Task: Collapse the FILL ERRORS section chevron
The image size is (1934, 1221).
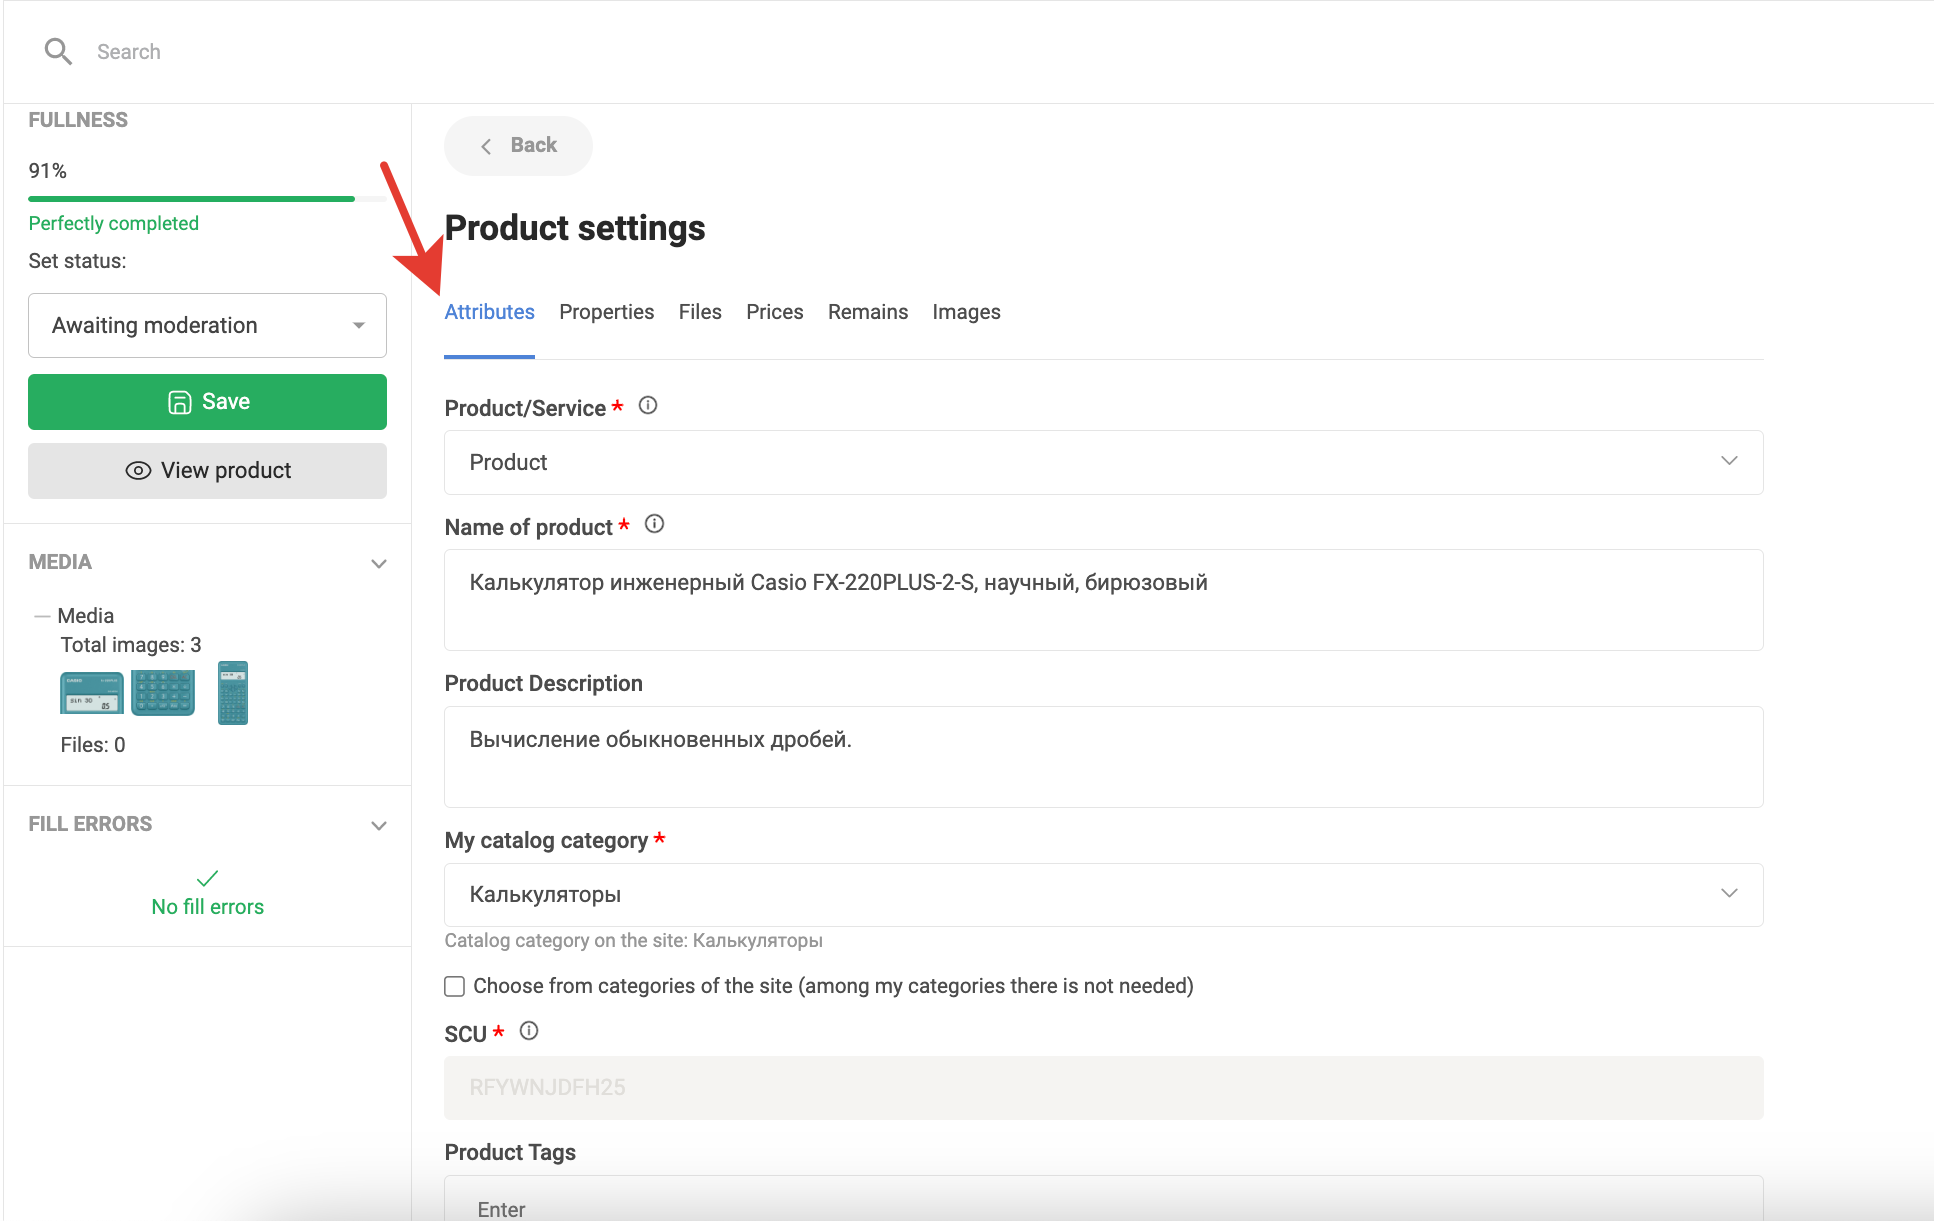Action: click(x=379, y=826)
